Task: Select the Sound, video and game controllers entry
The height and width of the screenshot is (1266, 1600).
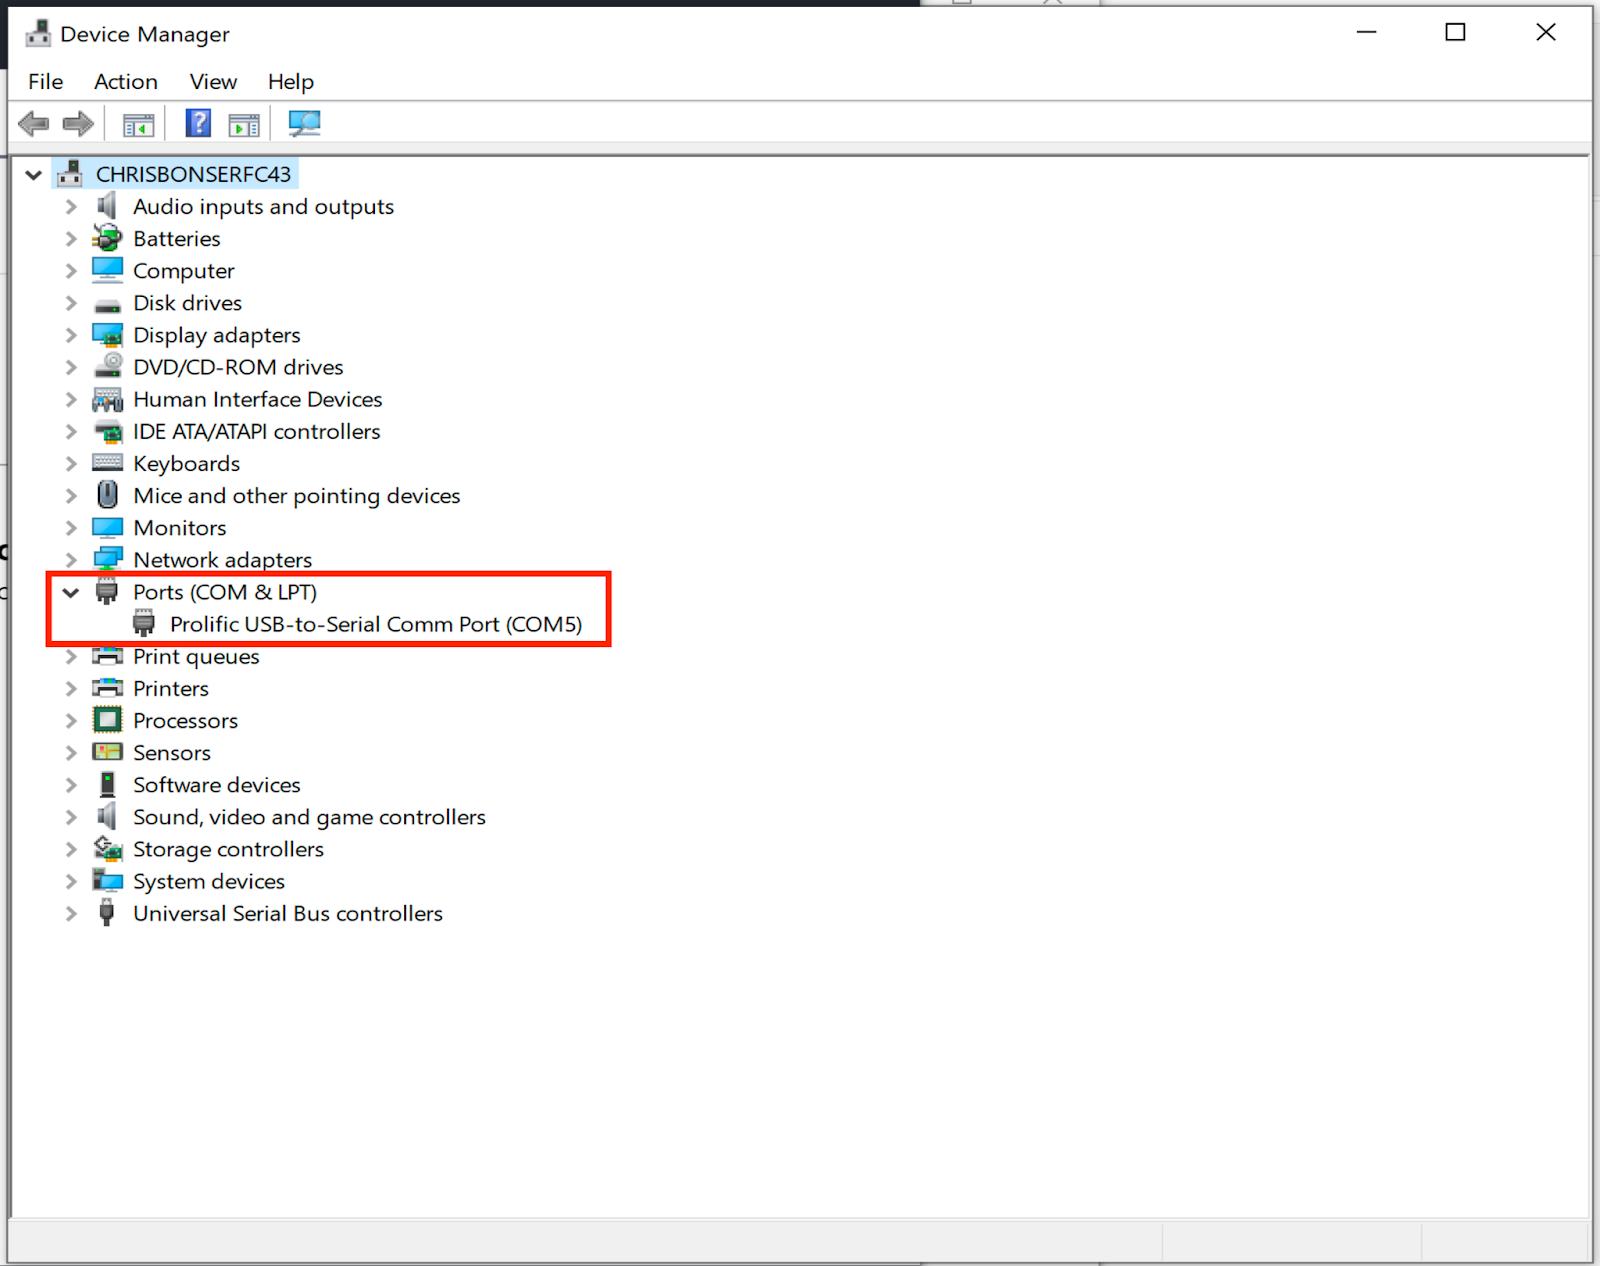Action: [x=309, y=816]
